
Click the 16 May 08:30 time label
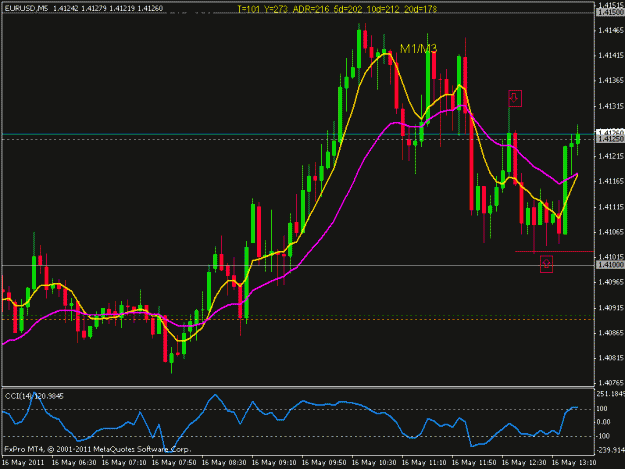point(224,463)
